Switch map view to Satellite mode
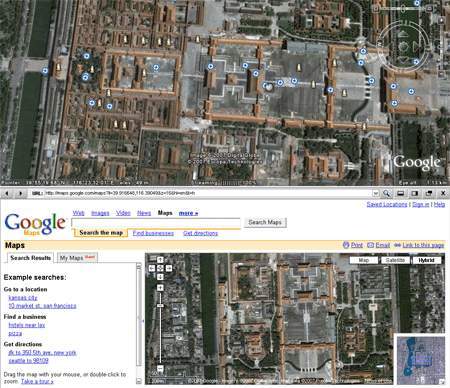Screen dimensions: 450x388 (x=395, y=260)
